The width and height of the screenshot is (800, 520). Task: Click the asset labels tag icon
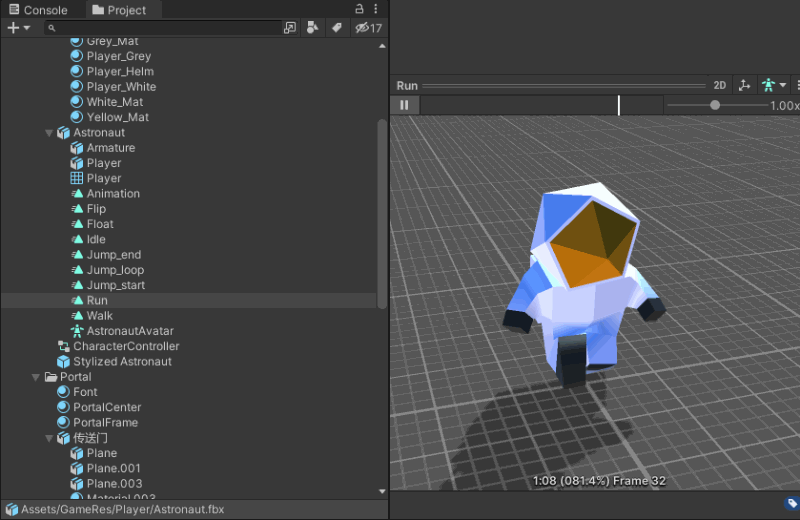click(x=791, y=504)
